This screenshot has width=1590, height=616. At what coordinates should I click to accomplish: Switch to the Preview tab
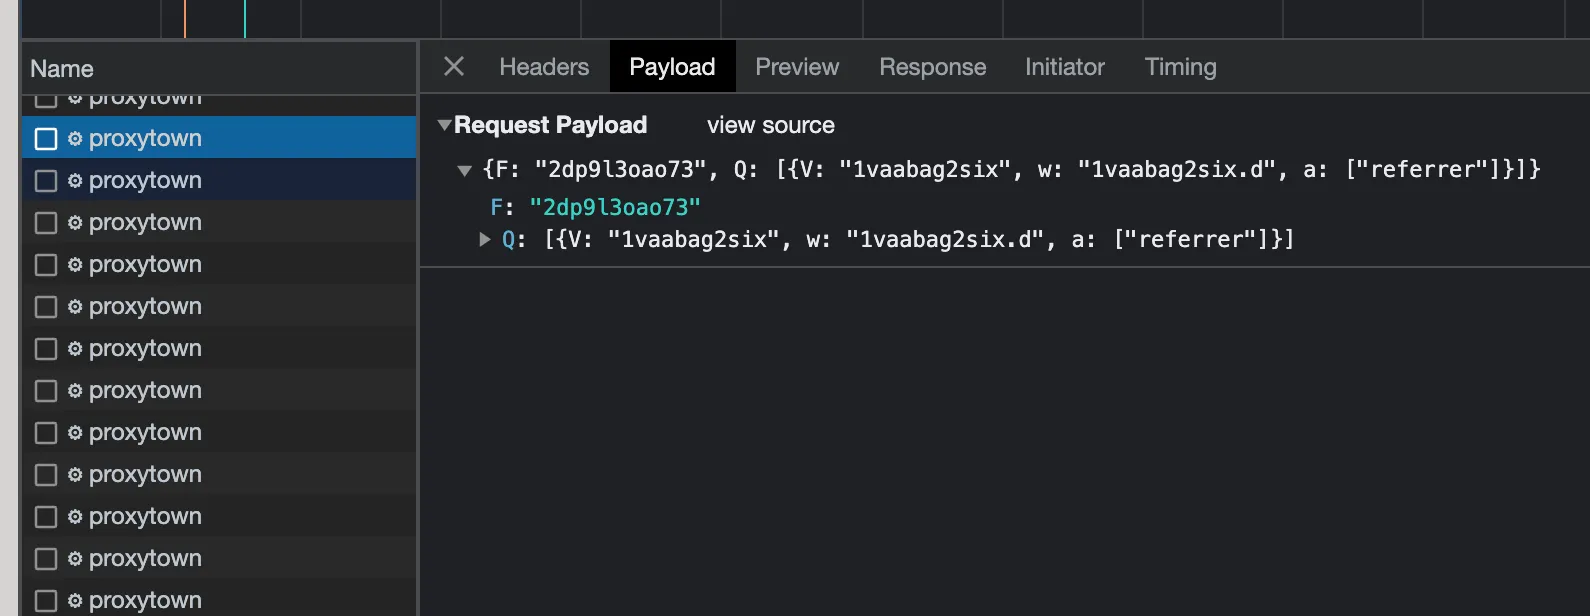797,67
